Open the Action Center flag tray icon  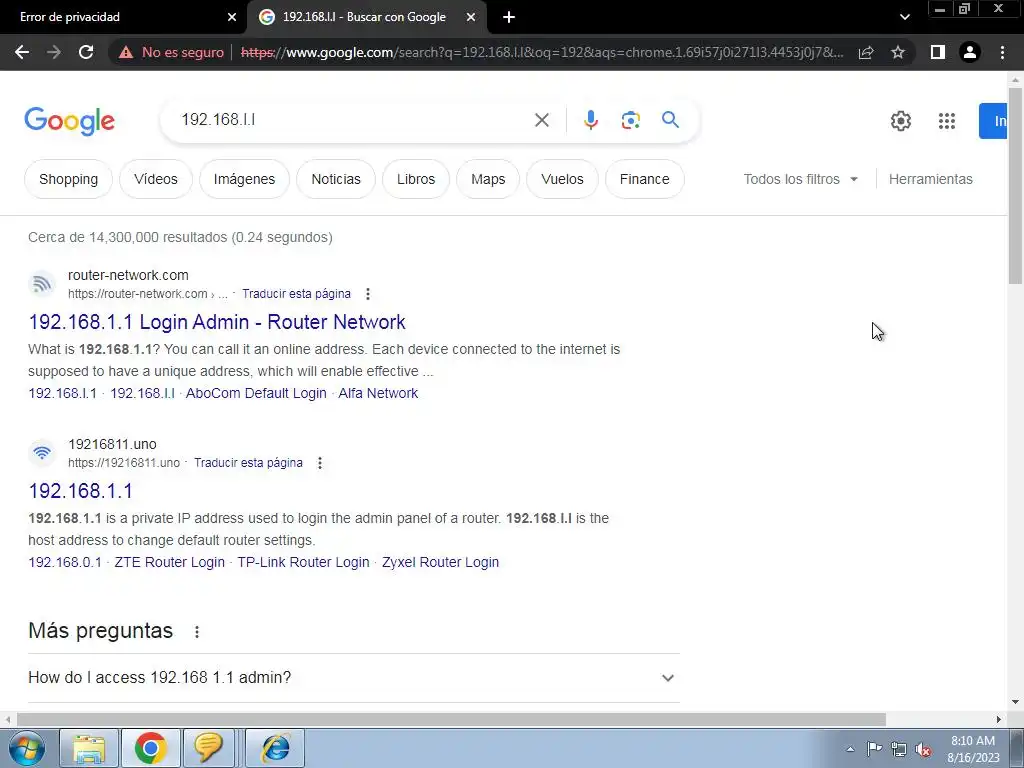tap(874, 748)
